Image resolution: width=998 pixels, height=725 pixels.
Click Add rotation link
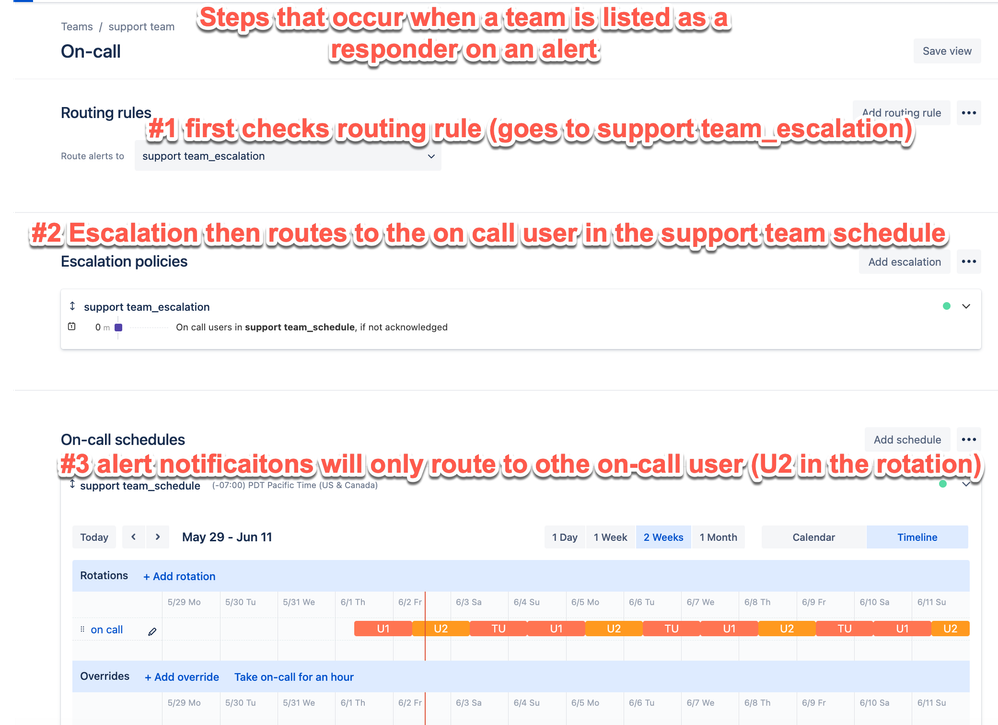tap(179, 576)
